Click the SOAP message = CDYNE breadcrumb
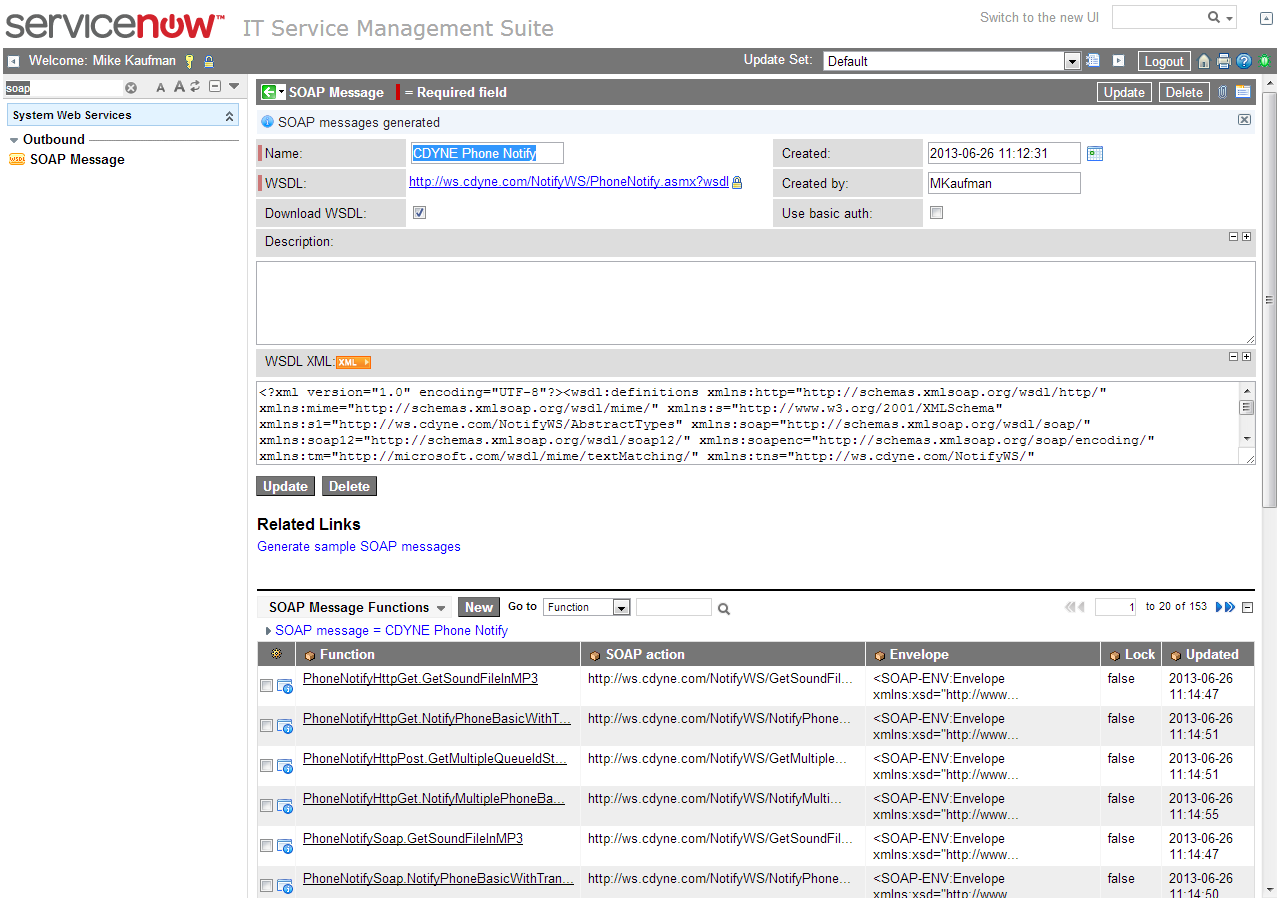1280x899 pixels. tap(391, 631)
